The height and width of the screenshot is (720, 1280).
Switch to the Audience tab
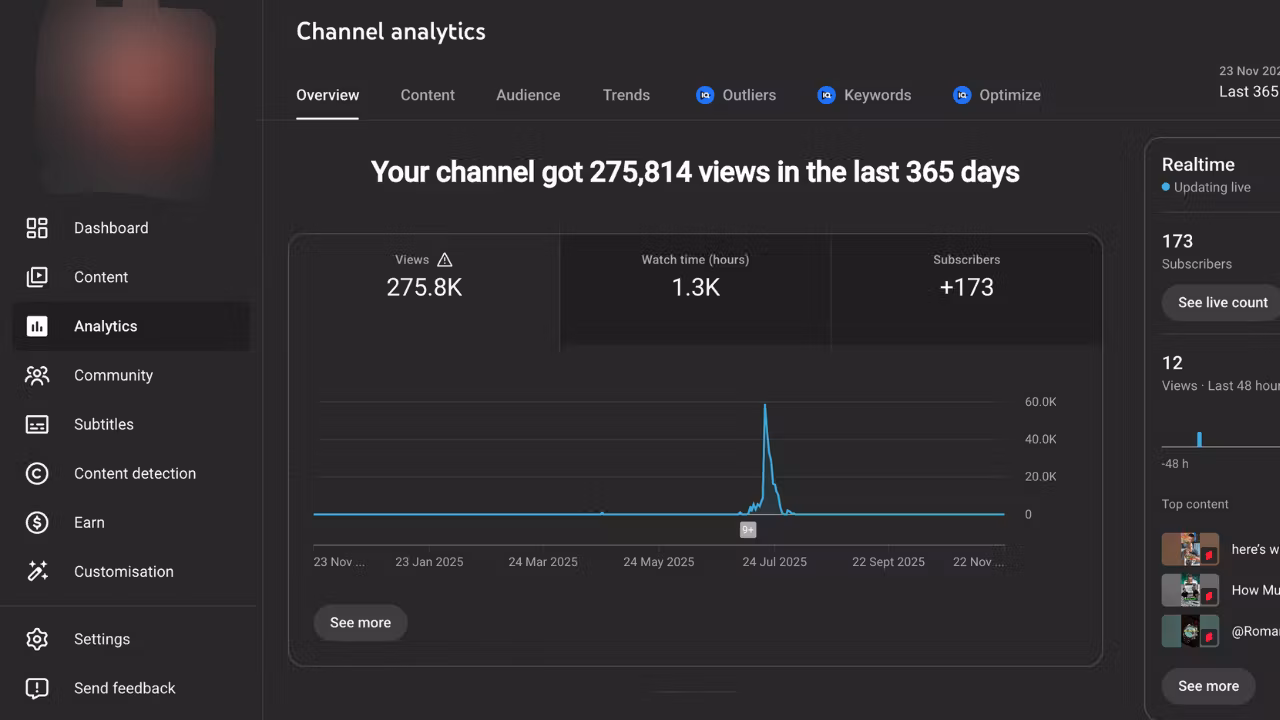[528, 95]
